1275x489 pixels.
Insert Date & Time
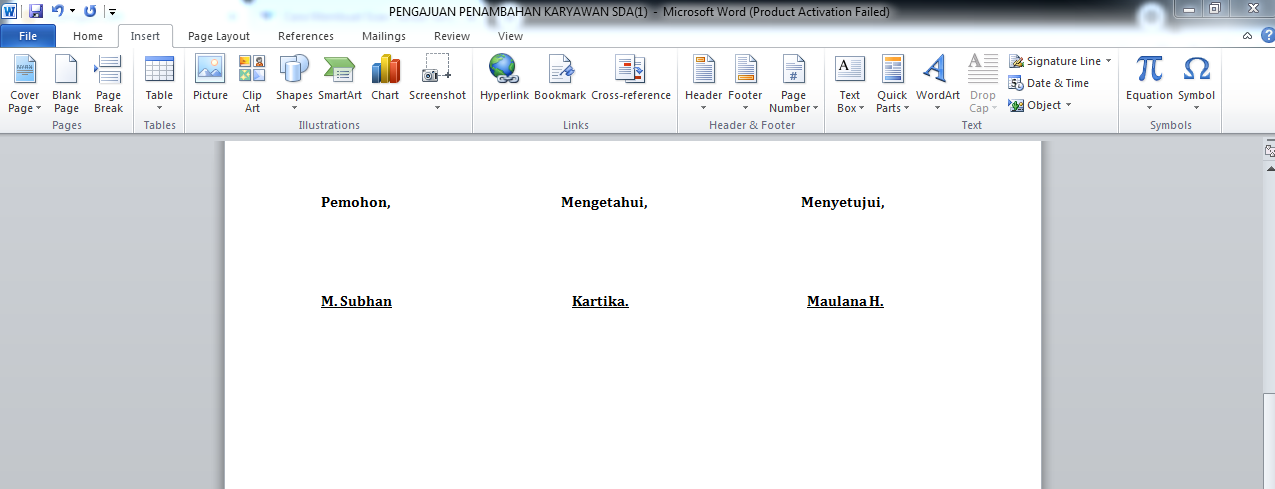1049,83
